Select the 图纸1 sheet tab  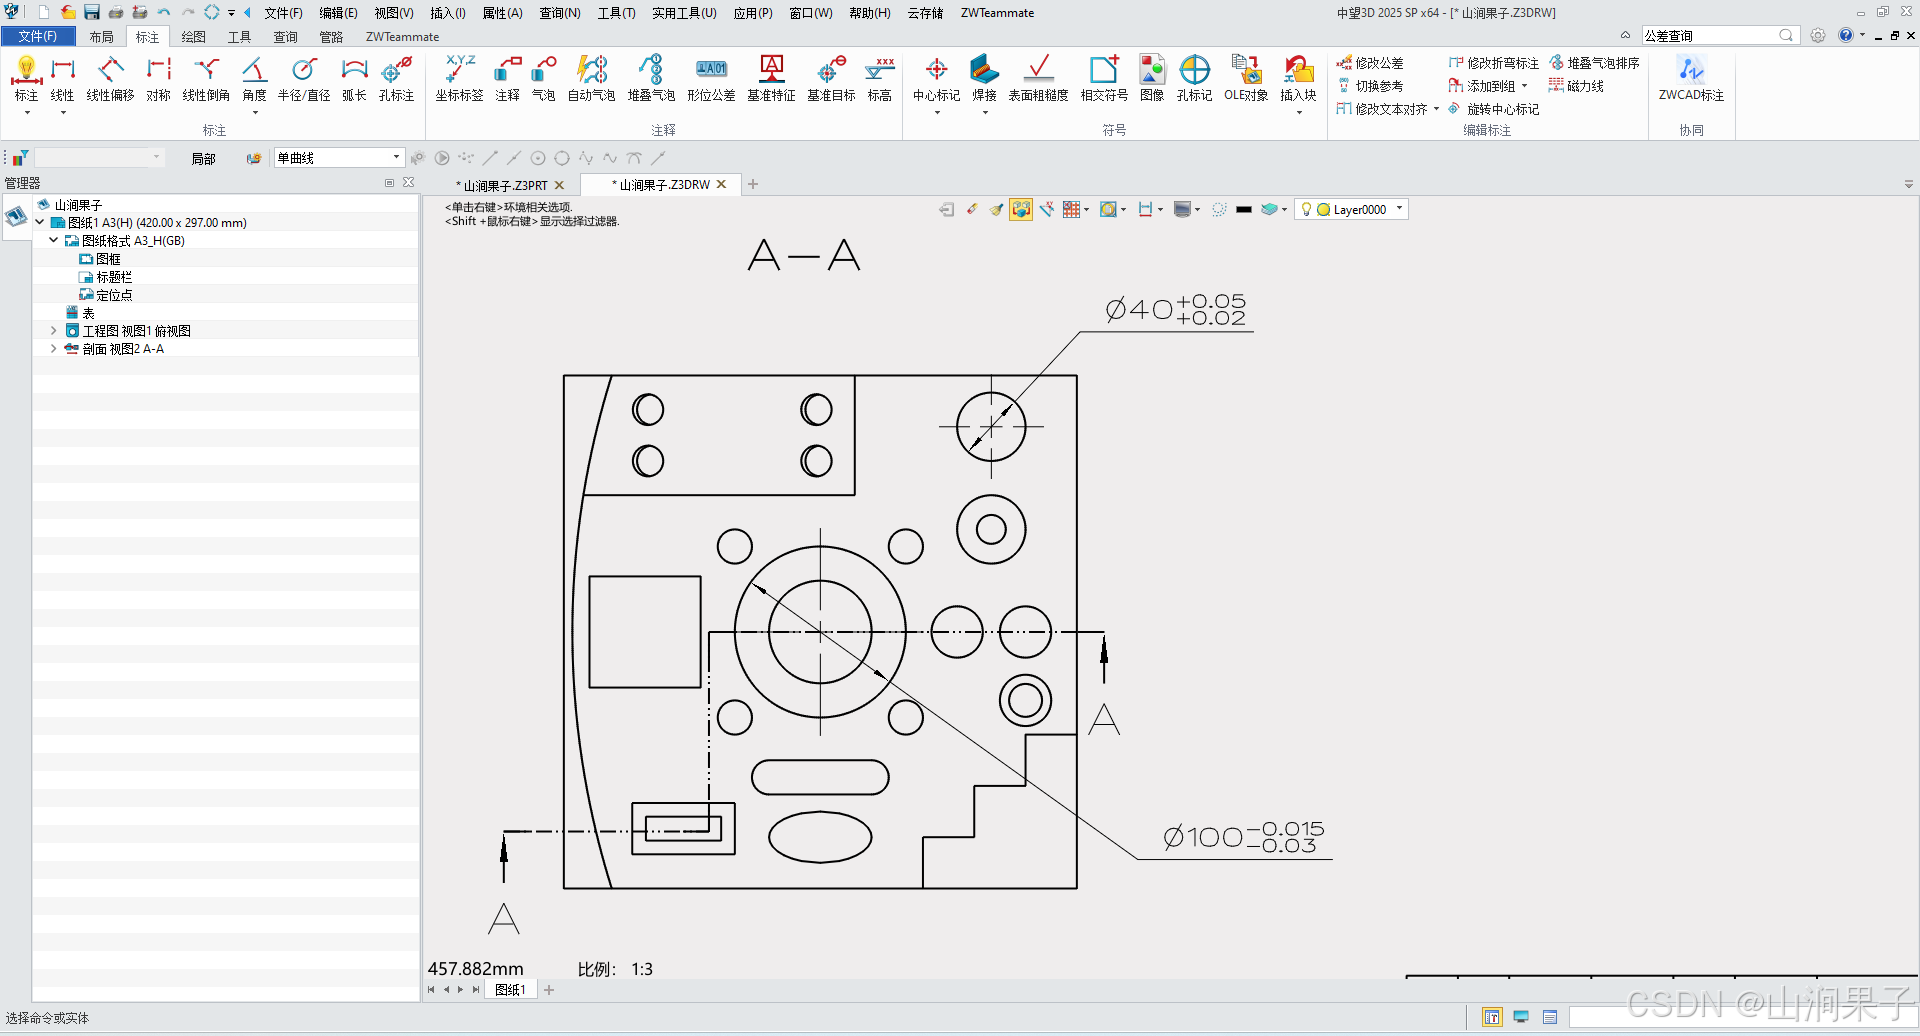click(510, 990)
